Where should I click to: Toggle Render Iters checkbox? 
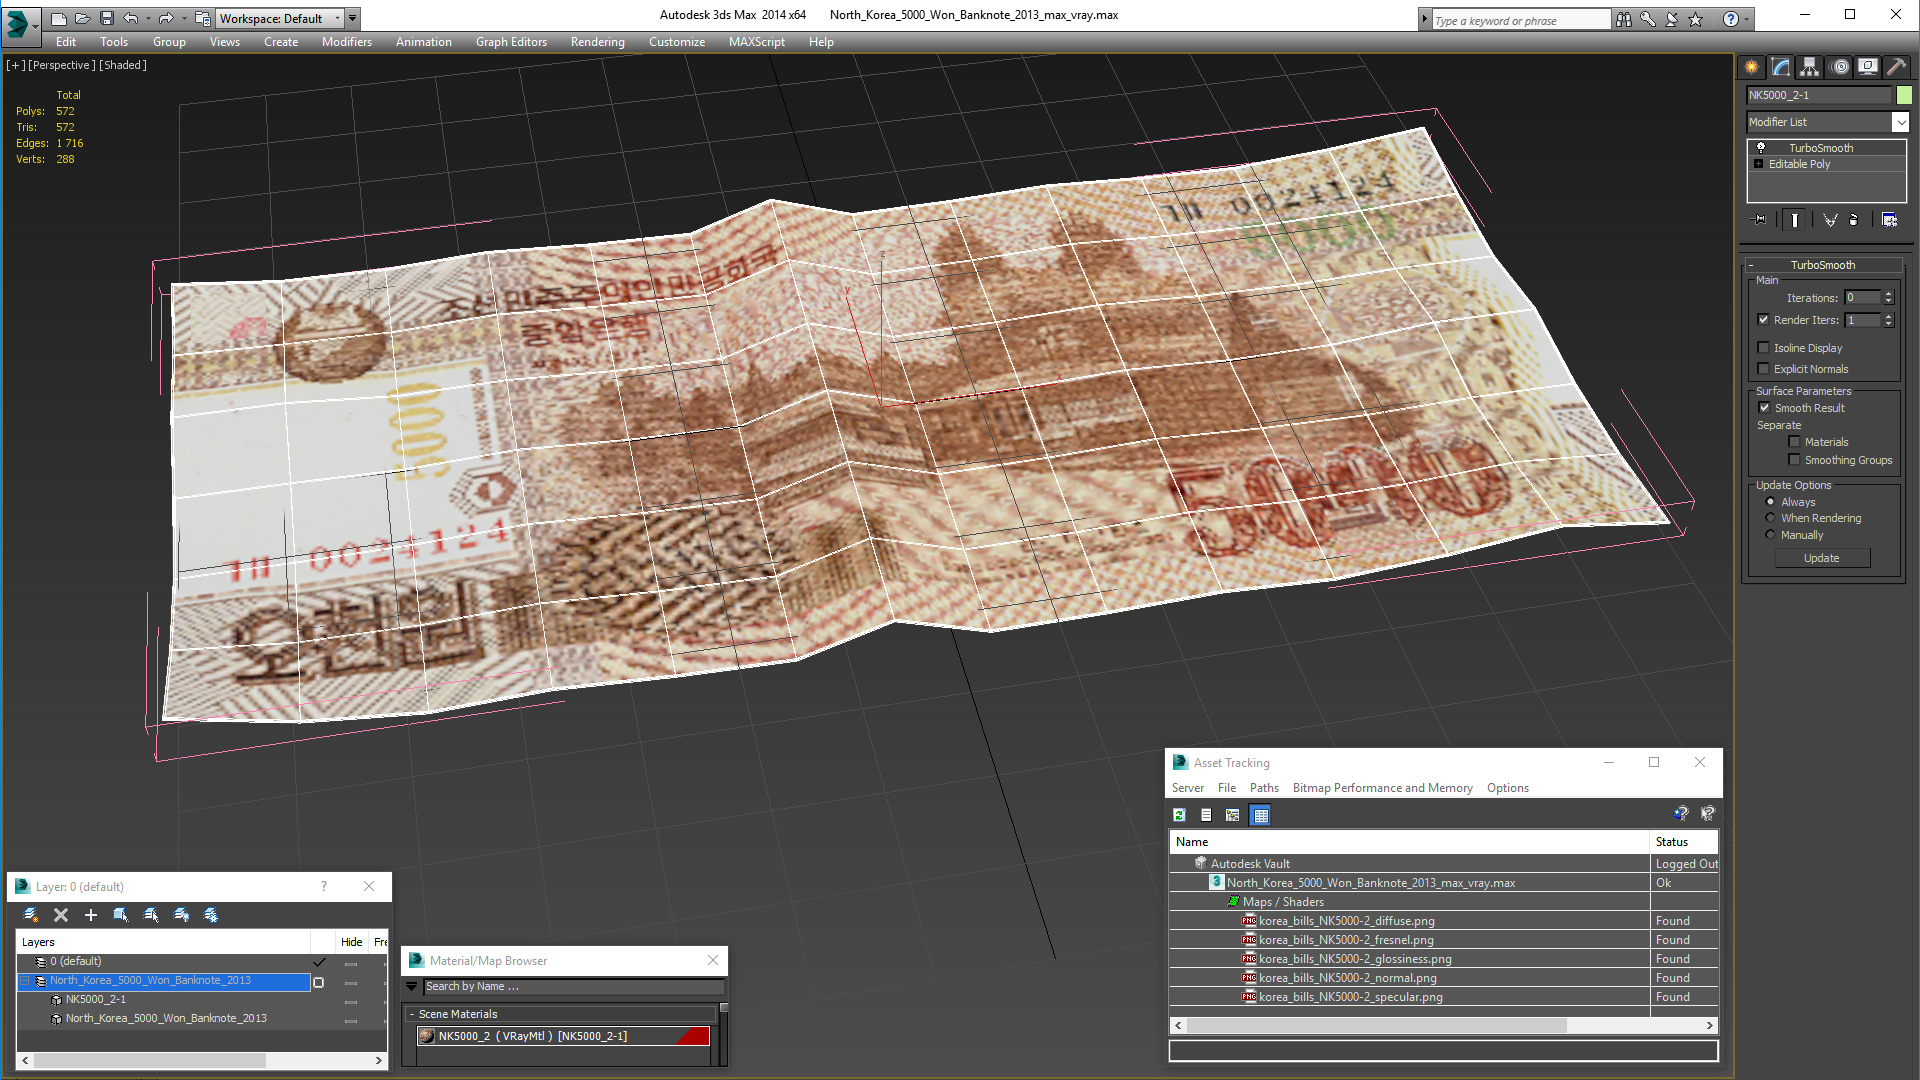[x=1764, y=320]
